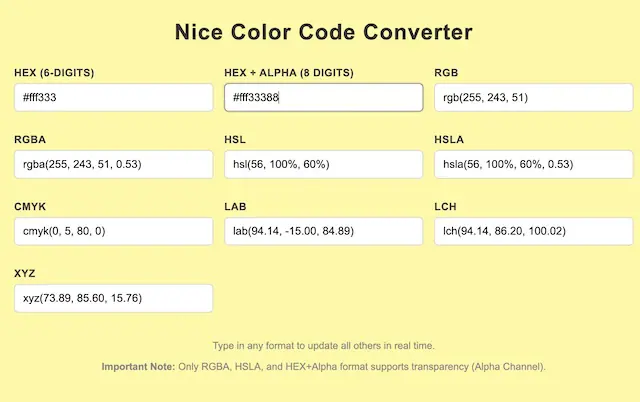Select the RGBA input field
This screenshot has height=402, width=640.
tap(113, 165)
